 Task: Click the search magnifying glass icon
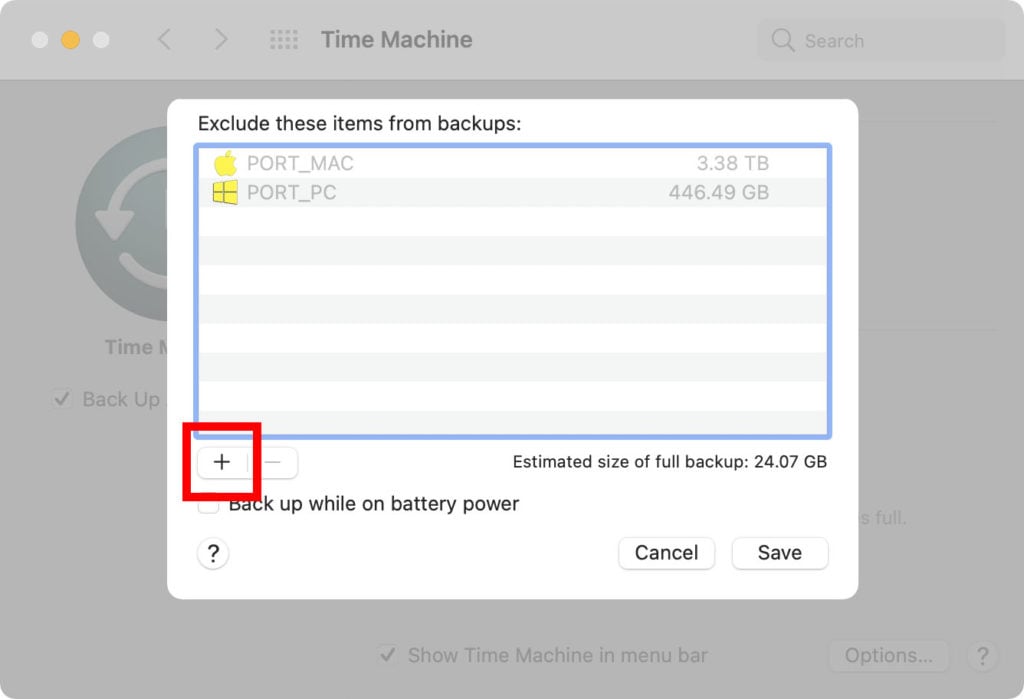782,40
